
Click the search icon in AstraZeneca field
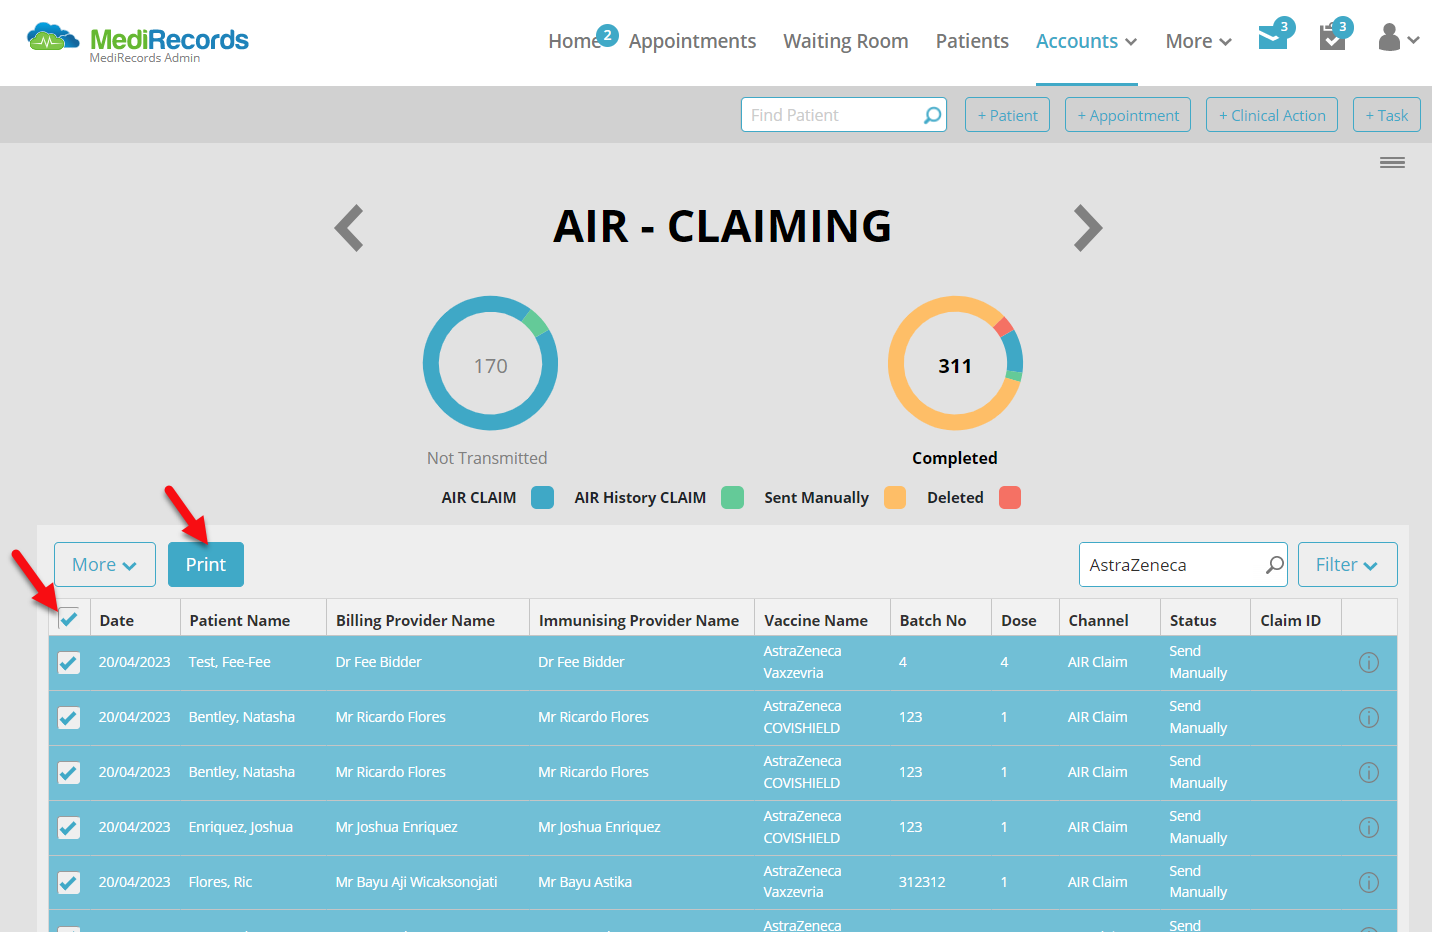click(1274, 565)
